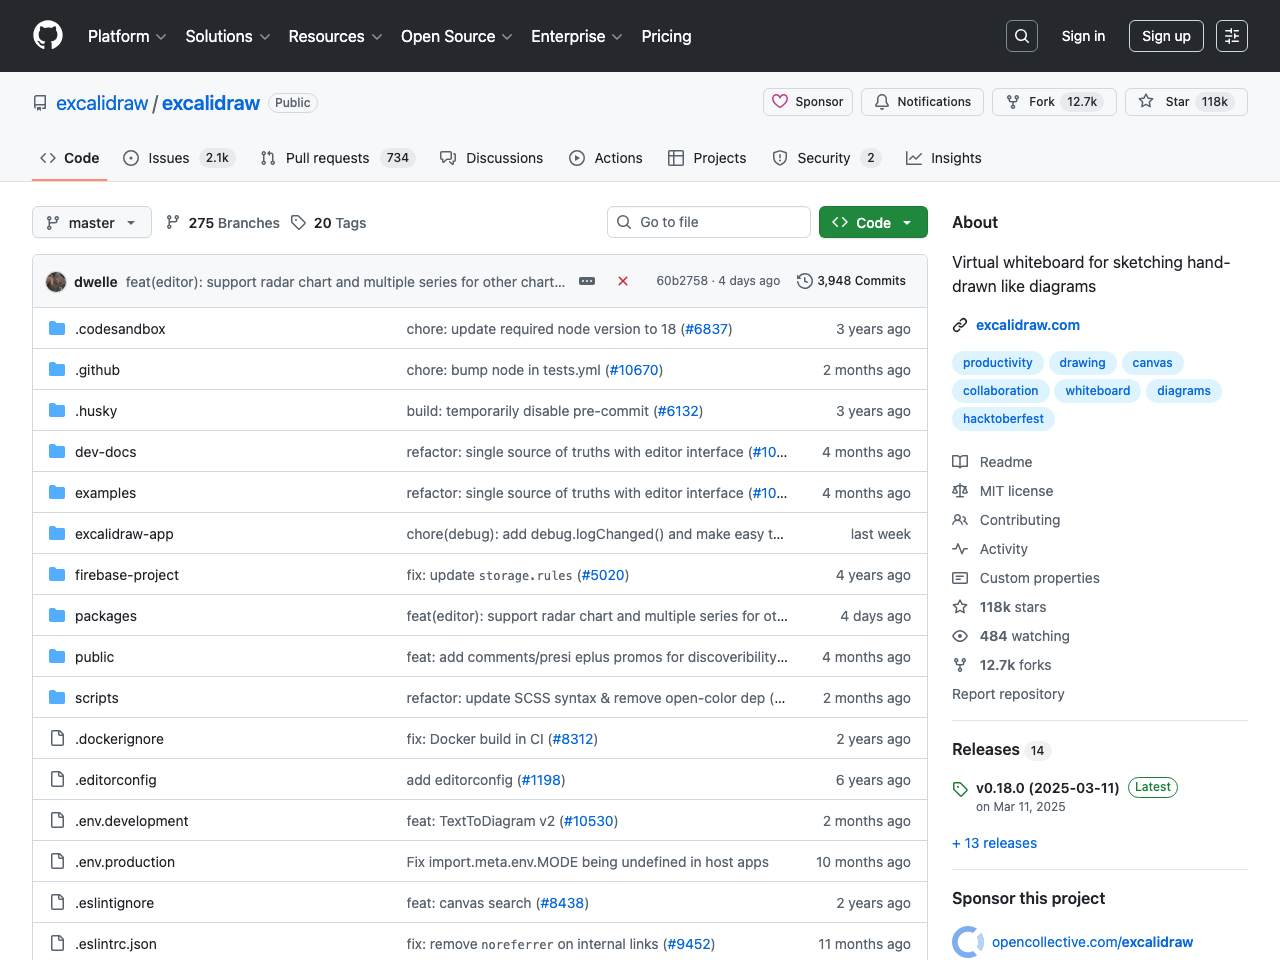
Task: Click the Sponsor heart button
Action: pyautogui.click(x=807, y=102)
